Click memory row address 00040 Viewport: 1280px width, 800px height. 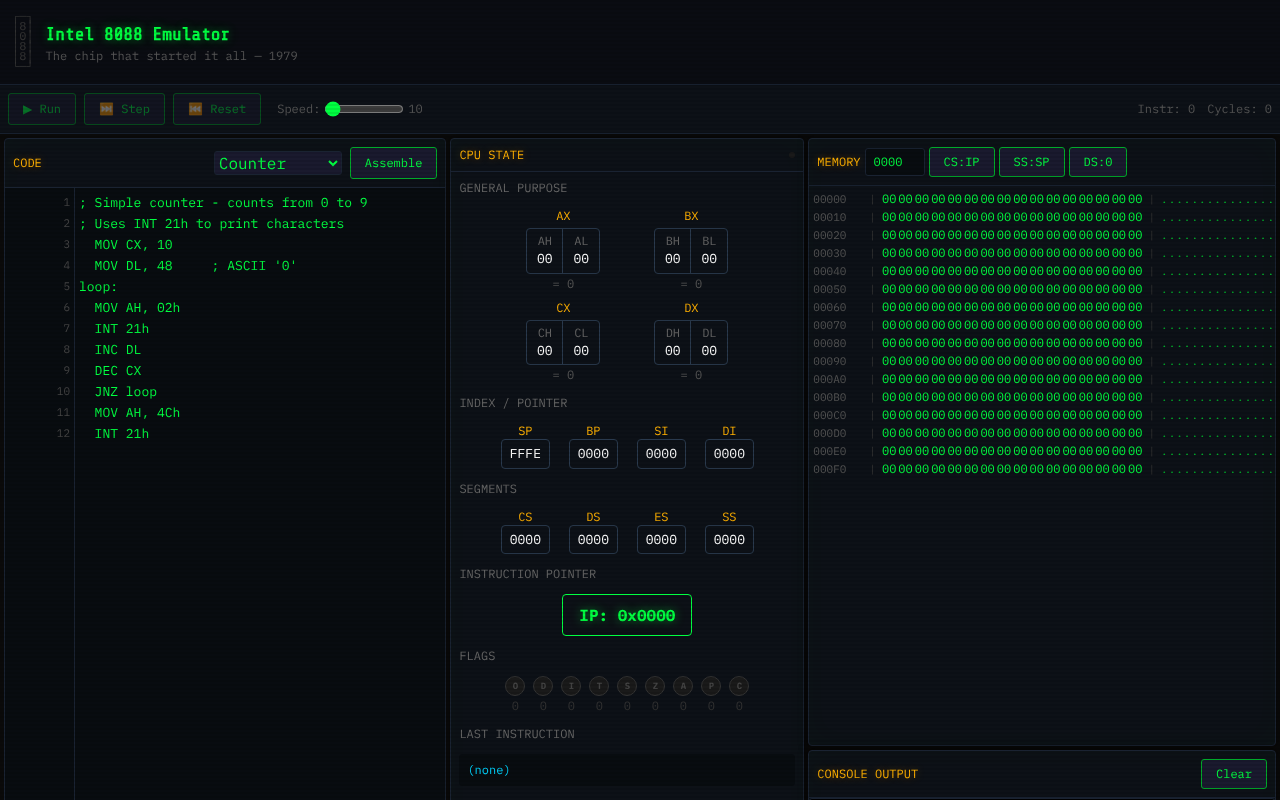coord(830,272)
